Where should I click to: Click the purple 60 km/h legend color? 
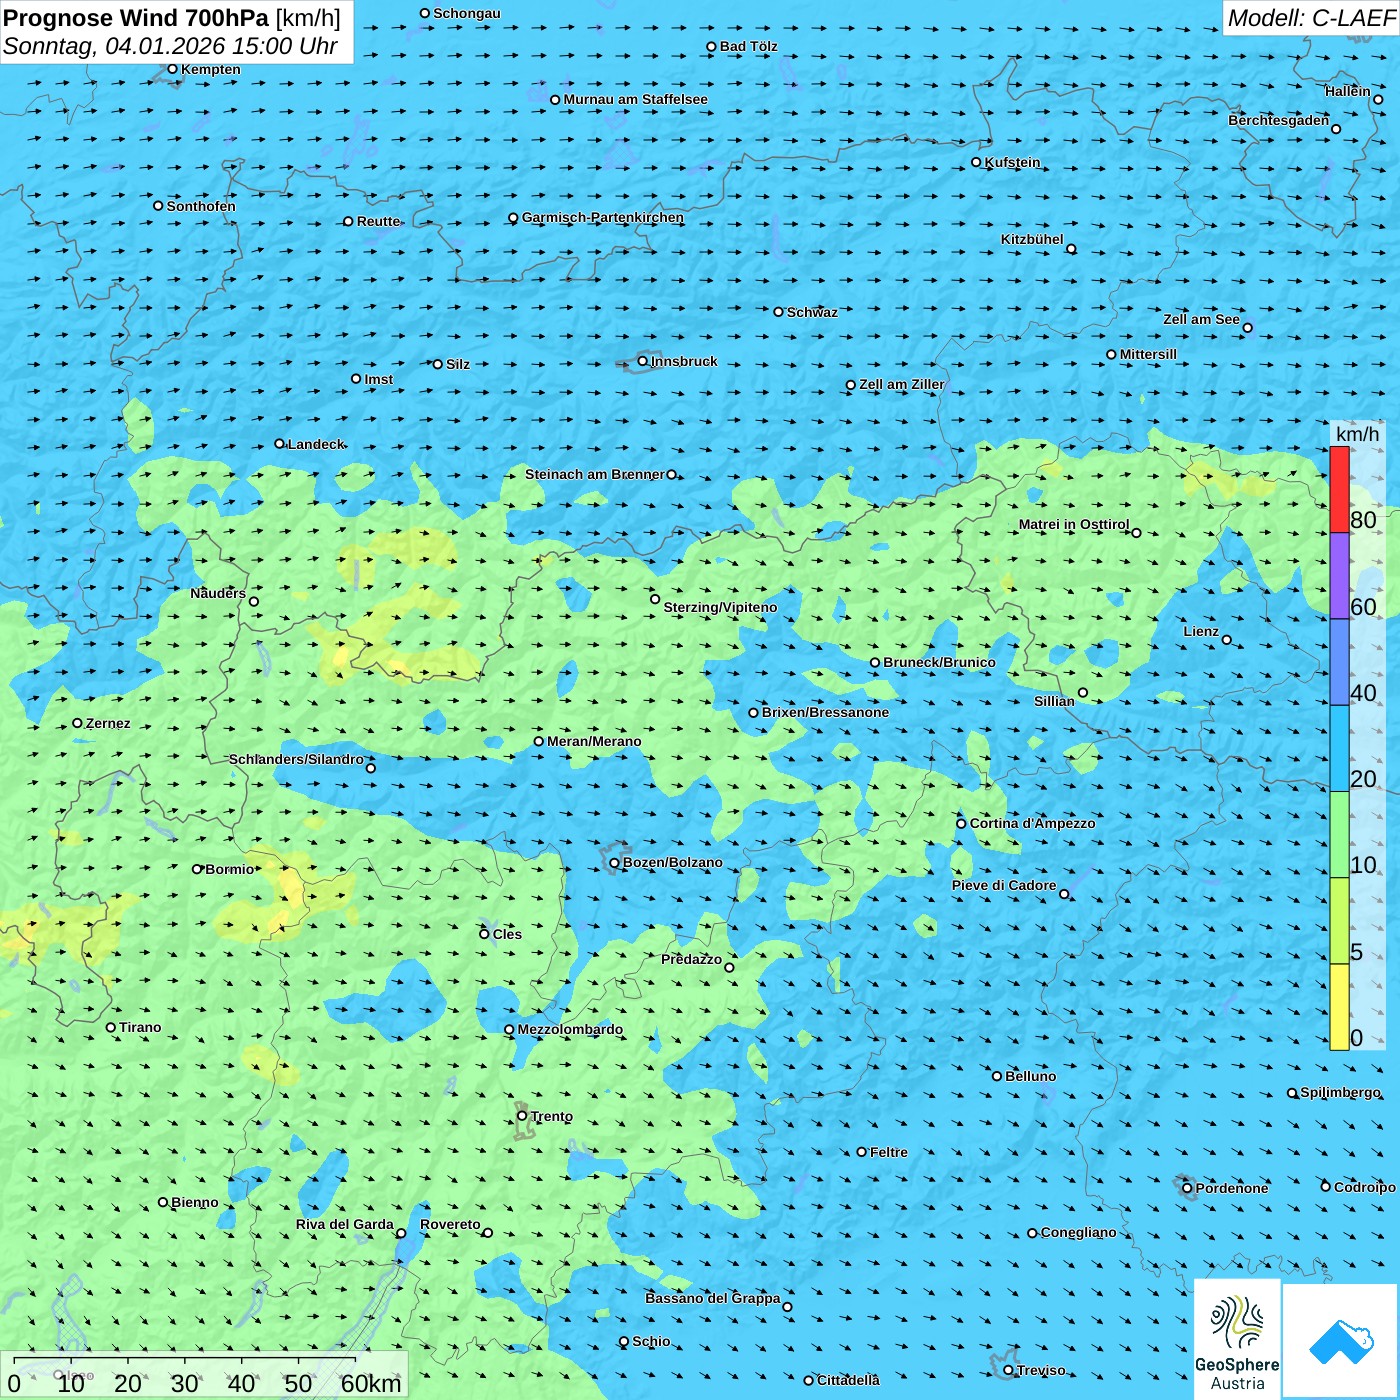tap(1339, 576)
